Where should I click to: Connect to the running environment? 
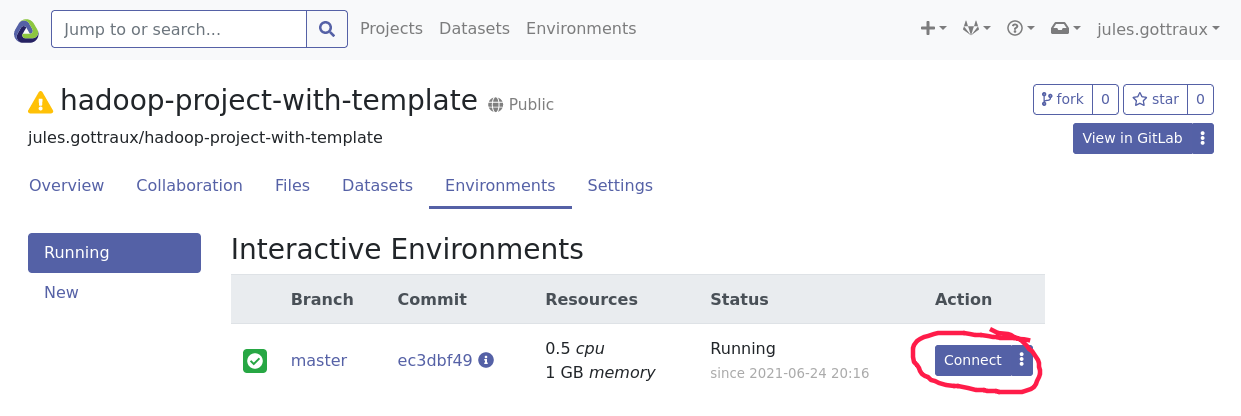(x=972, y=360)
